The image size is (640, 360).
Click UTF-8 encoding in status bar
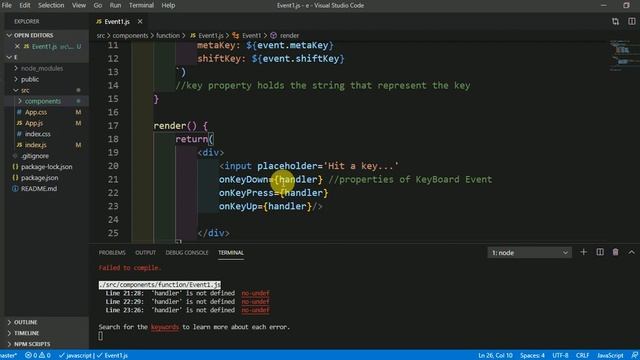click(560, 356)
